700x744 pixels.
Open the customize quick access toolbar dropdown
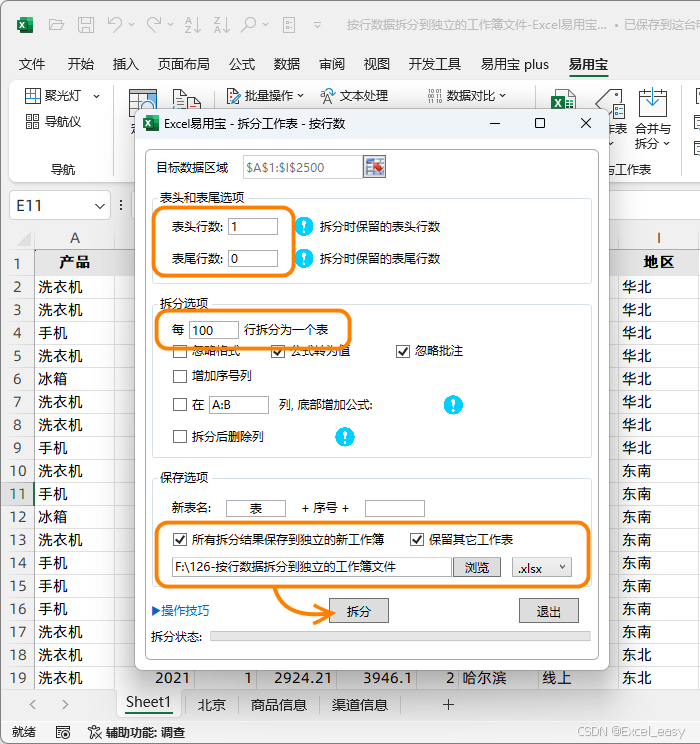[317, 25]
